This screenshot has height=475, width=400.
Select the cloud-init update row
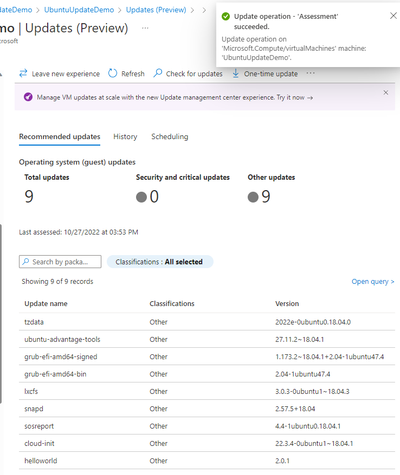coord(207,443)
